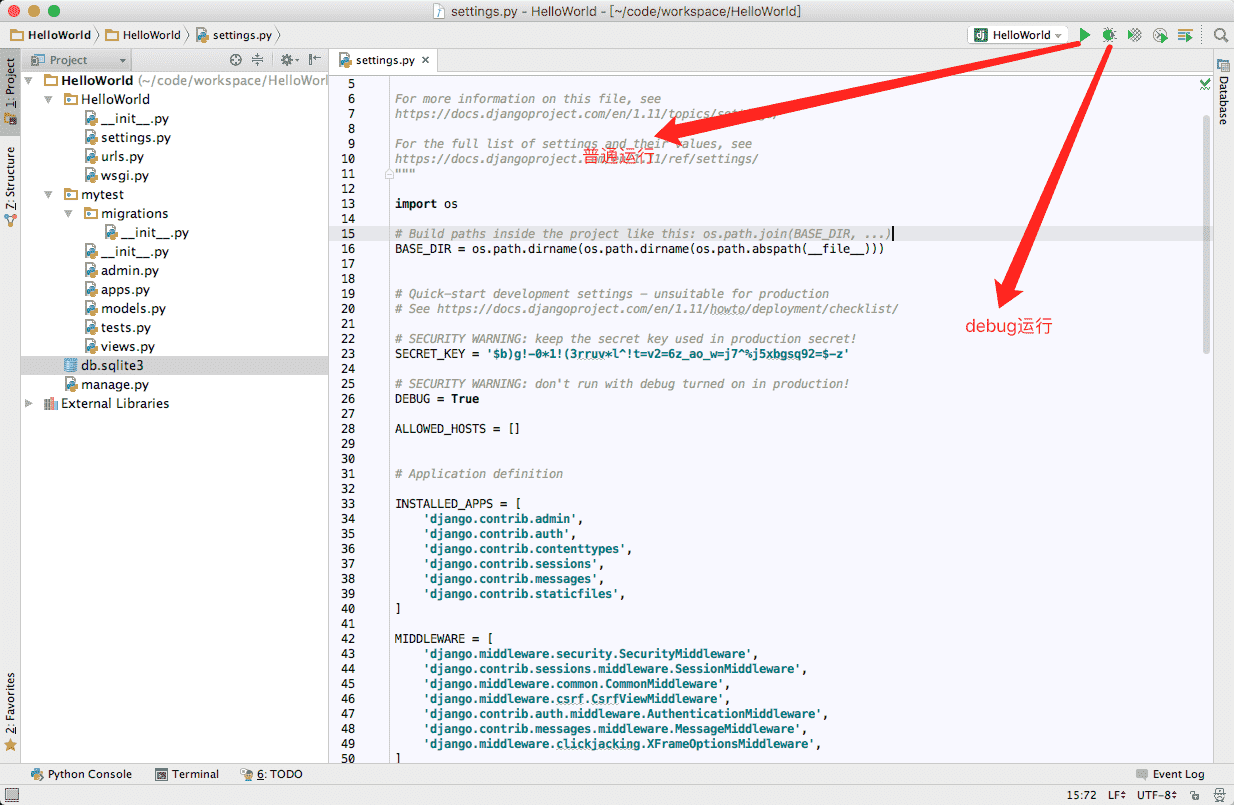Select apps.py in the project tree
Viewport: 1234px width, 805px height.
tap(125, 289)
